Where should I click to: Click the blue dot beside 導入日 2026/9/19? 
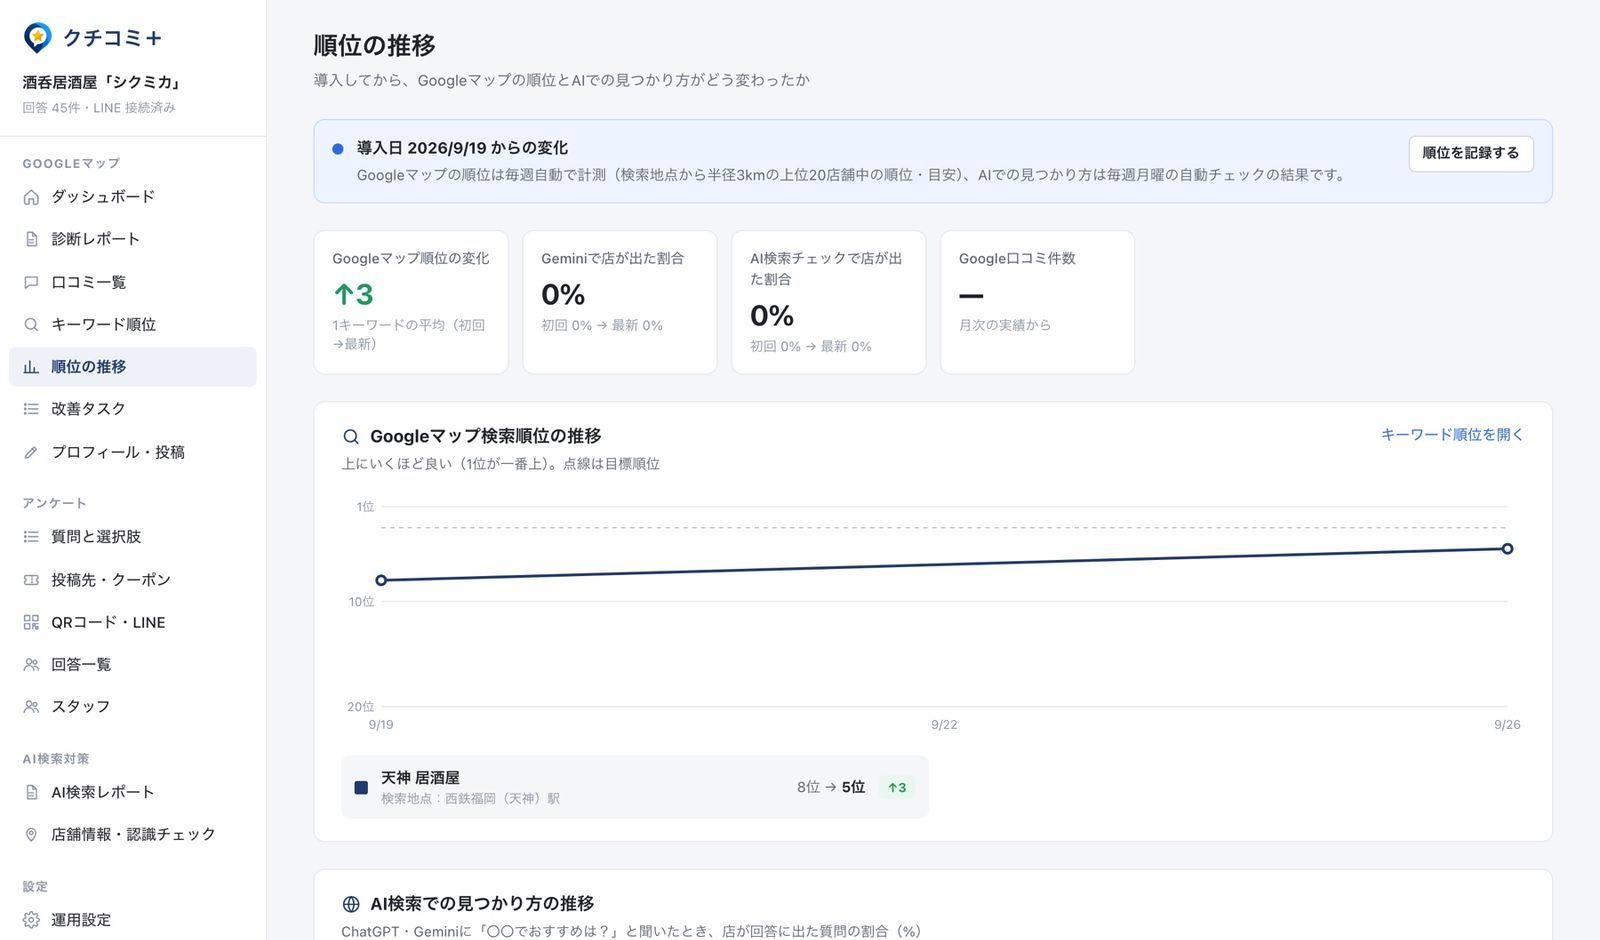(x=338, y=149)
